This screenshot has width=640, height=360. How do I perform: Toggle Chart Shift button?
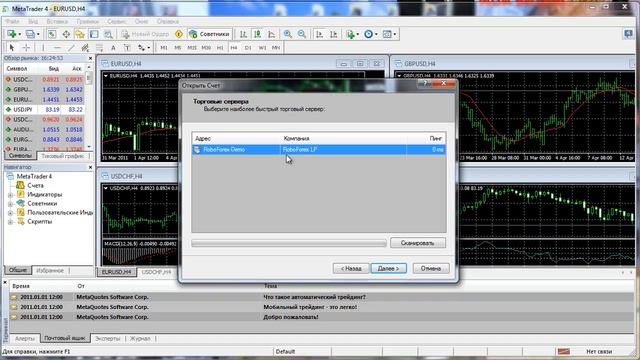[333, 34]
